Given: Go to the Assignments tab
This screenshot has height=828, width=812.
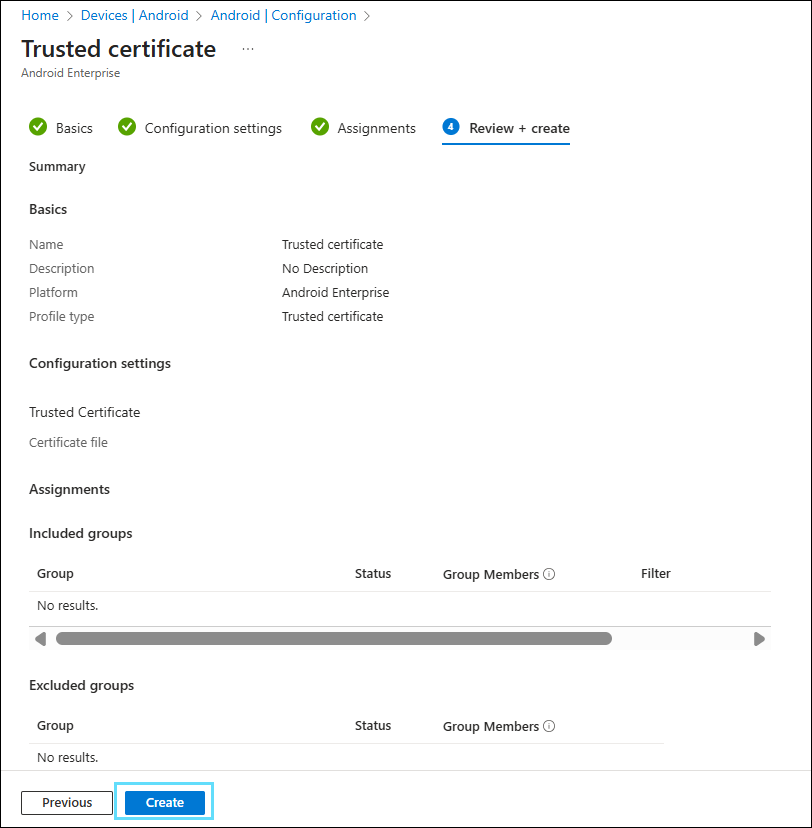Looking at the screenshot, I should [x=376, y=128].
